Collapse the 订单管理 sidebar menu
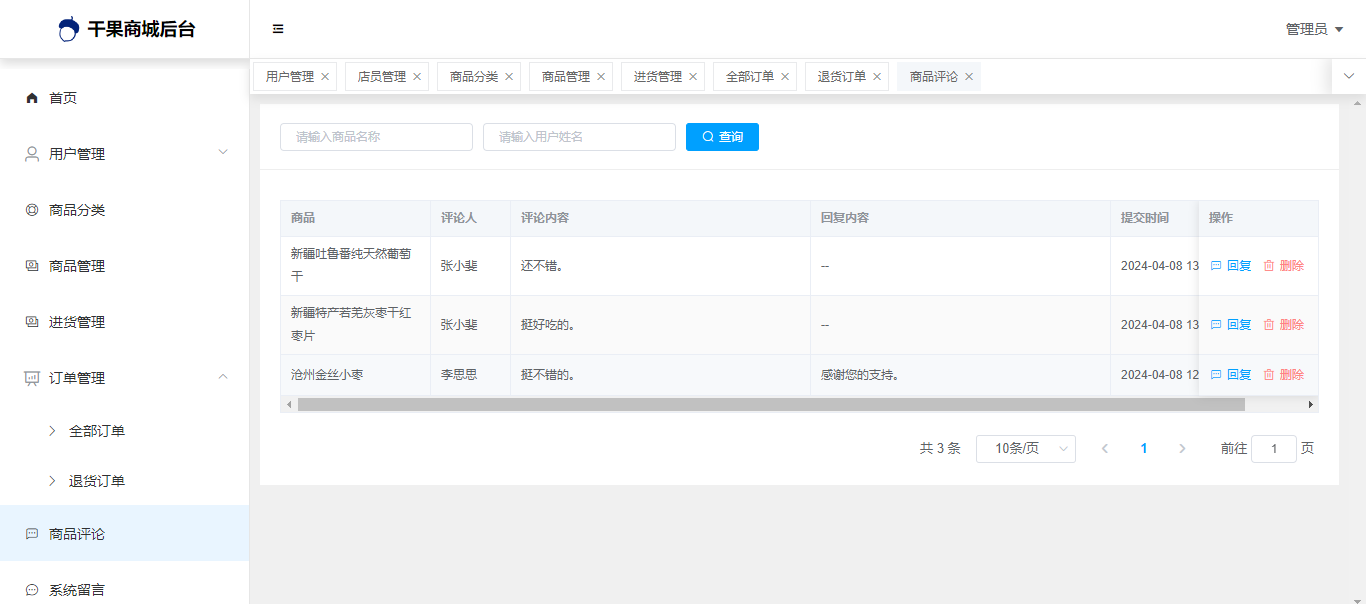Image resolution: width=1366 pixels, height=604 pixels. click(223, 377)
